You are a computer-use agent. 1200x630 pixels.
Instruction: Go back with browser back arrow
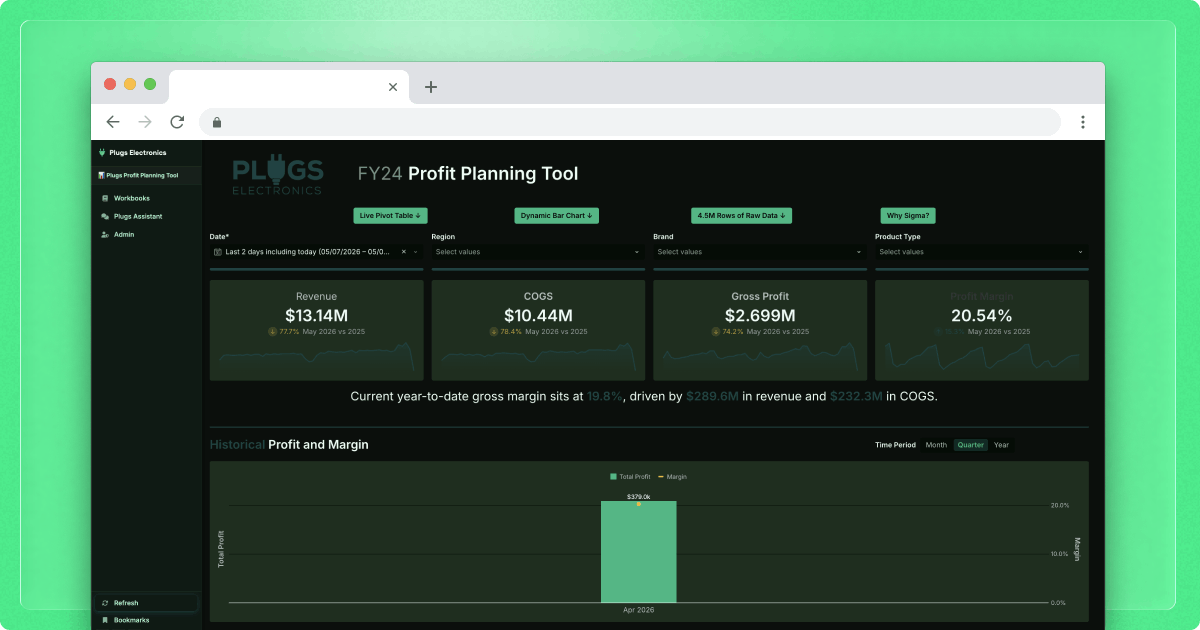point(113,122)
